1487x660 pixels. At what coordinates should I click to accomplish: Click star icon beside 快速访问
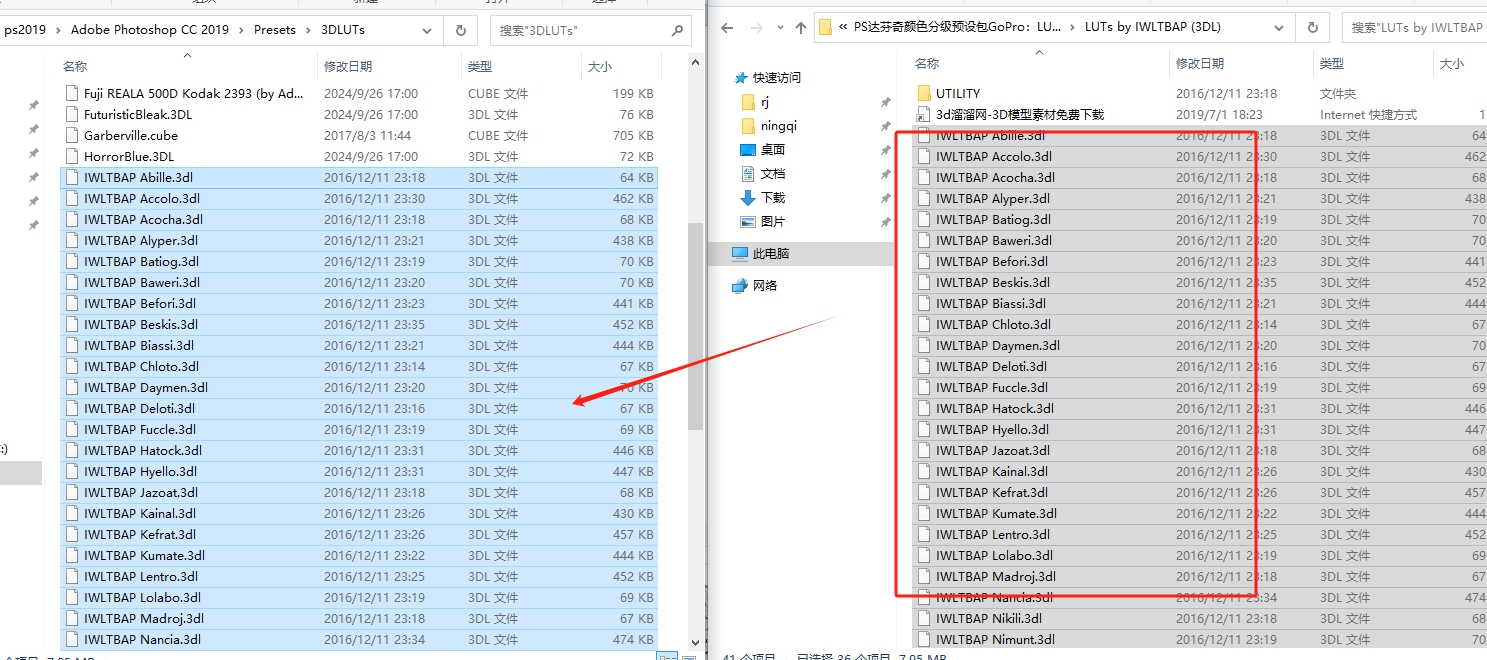click(x=740, y=78)
